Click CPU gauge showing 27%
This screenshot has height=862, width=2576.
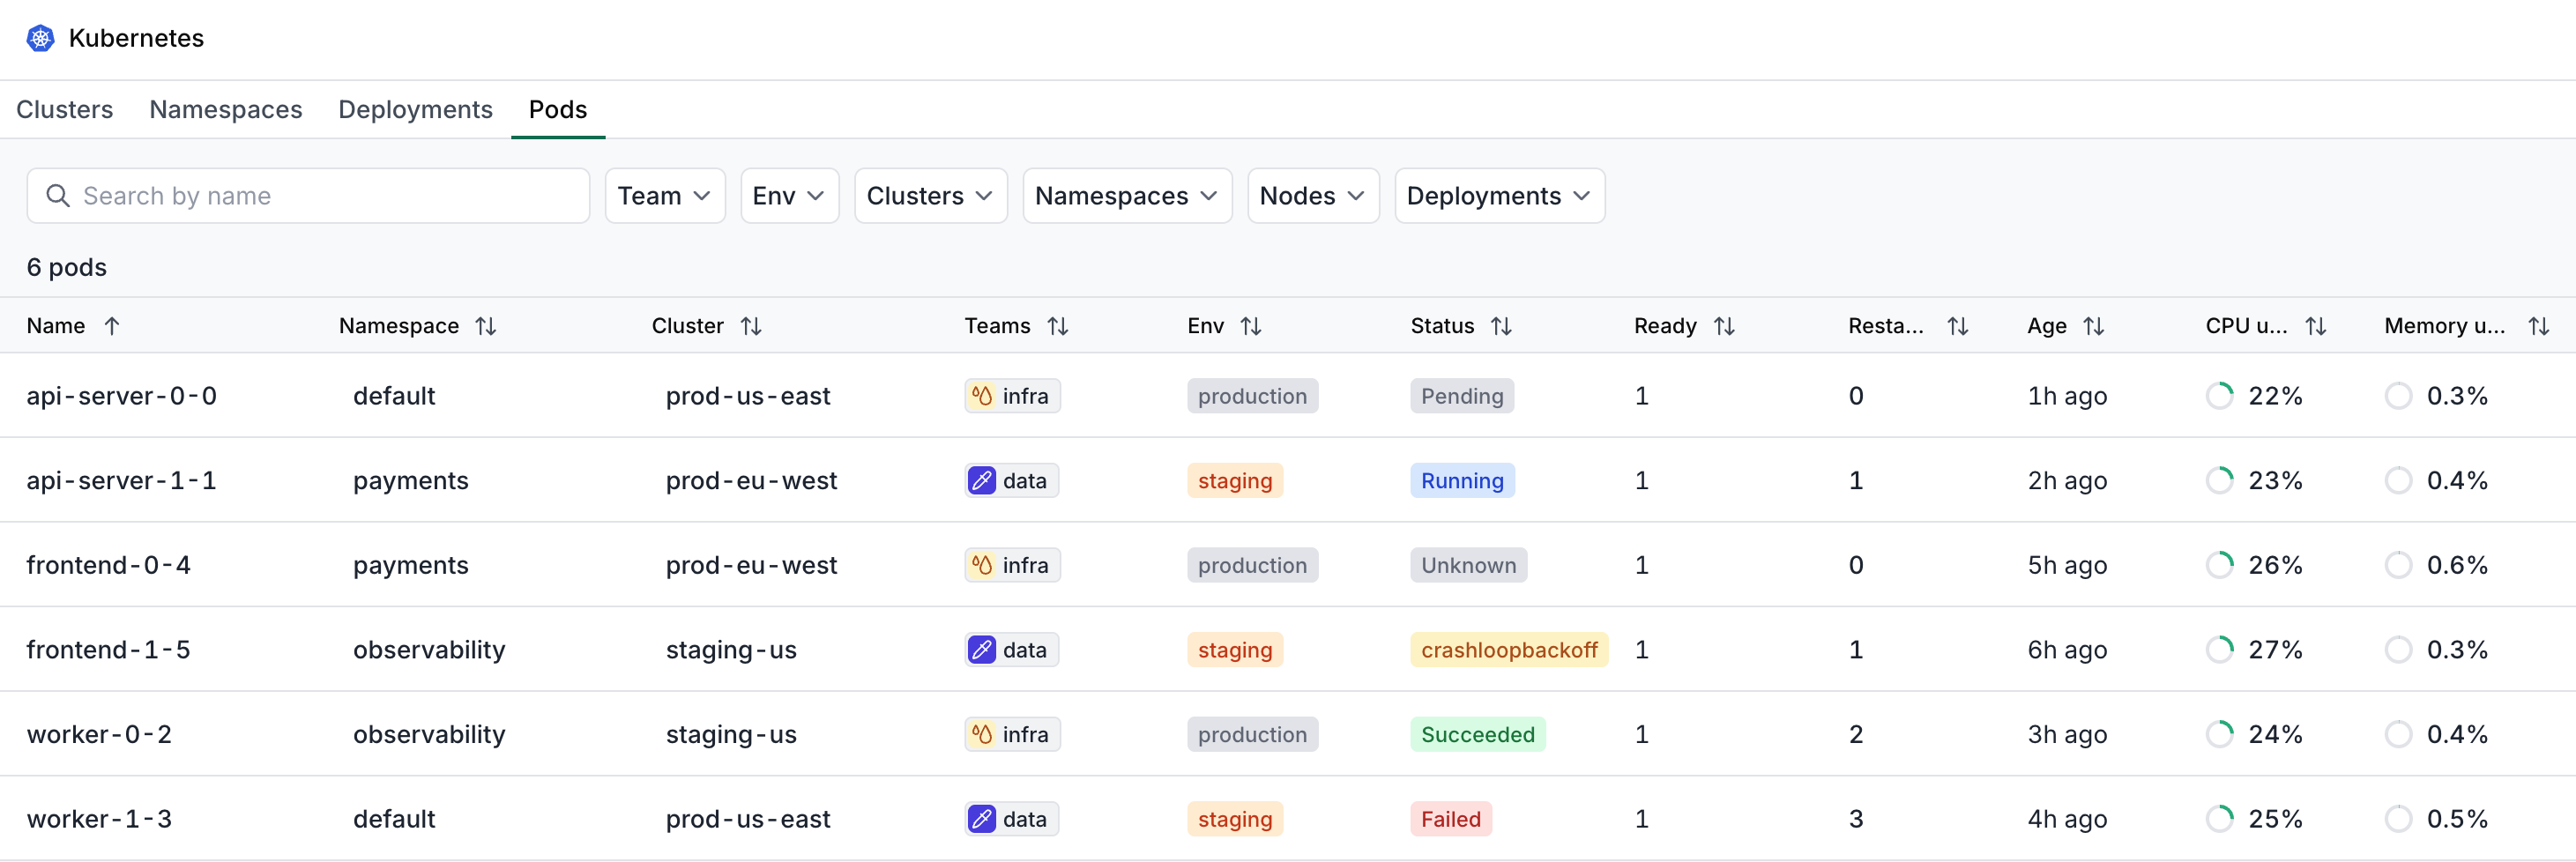(x=2220, y=650)
